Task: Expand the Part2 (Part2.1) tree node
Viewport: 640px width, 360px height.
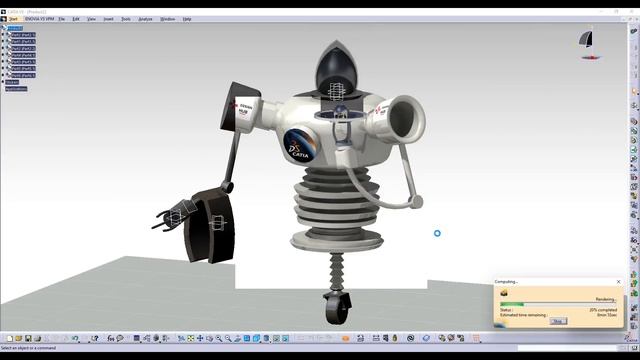Action: 2,35
